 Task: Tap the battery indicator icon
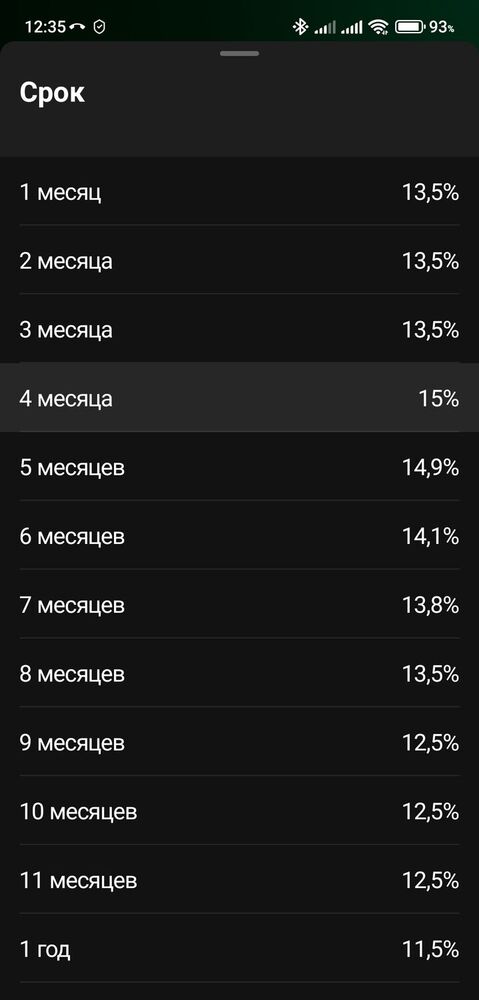pyautogui.click(x=410, y=27)
